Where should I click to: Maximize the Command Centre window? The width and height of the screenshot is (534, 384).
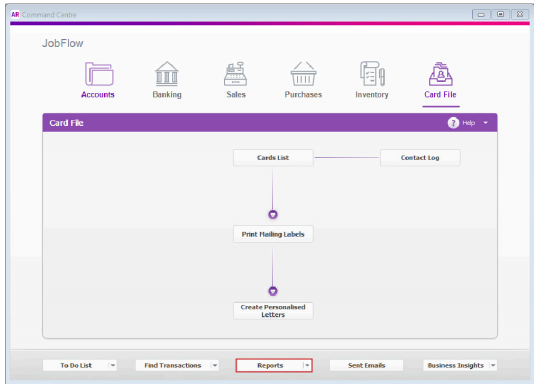click(500, 14)
